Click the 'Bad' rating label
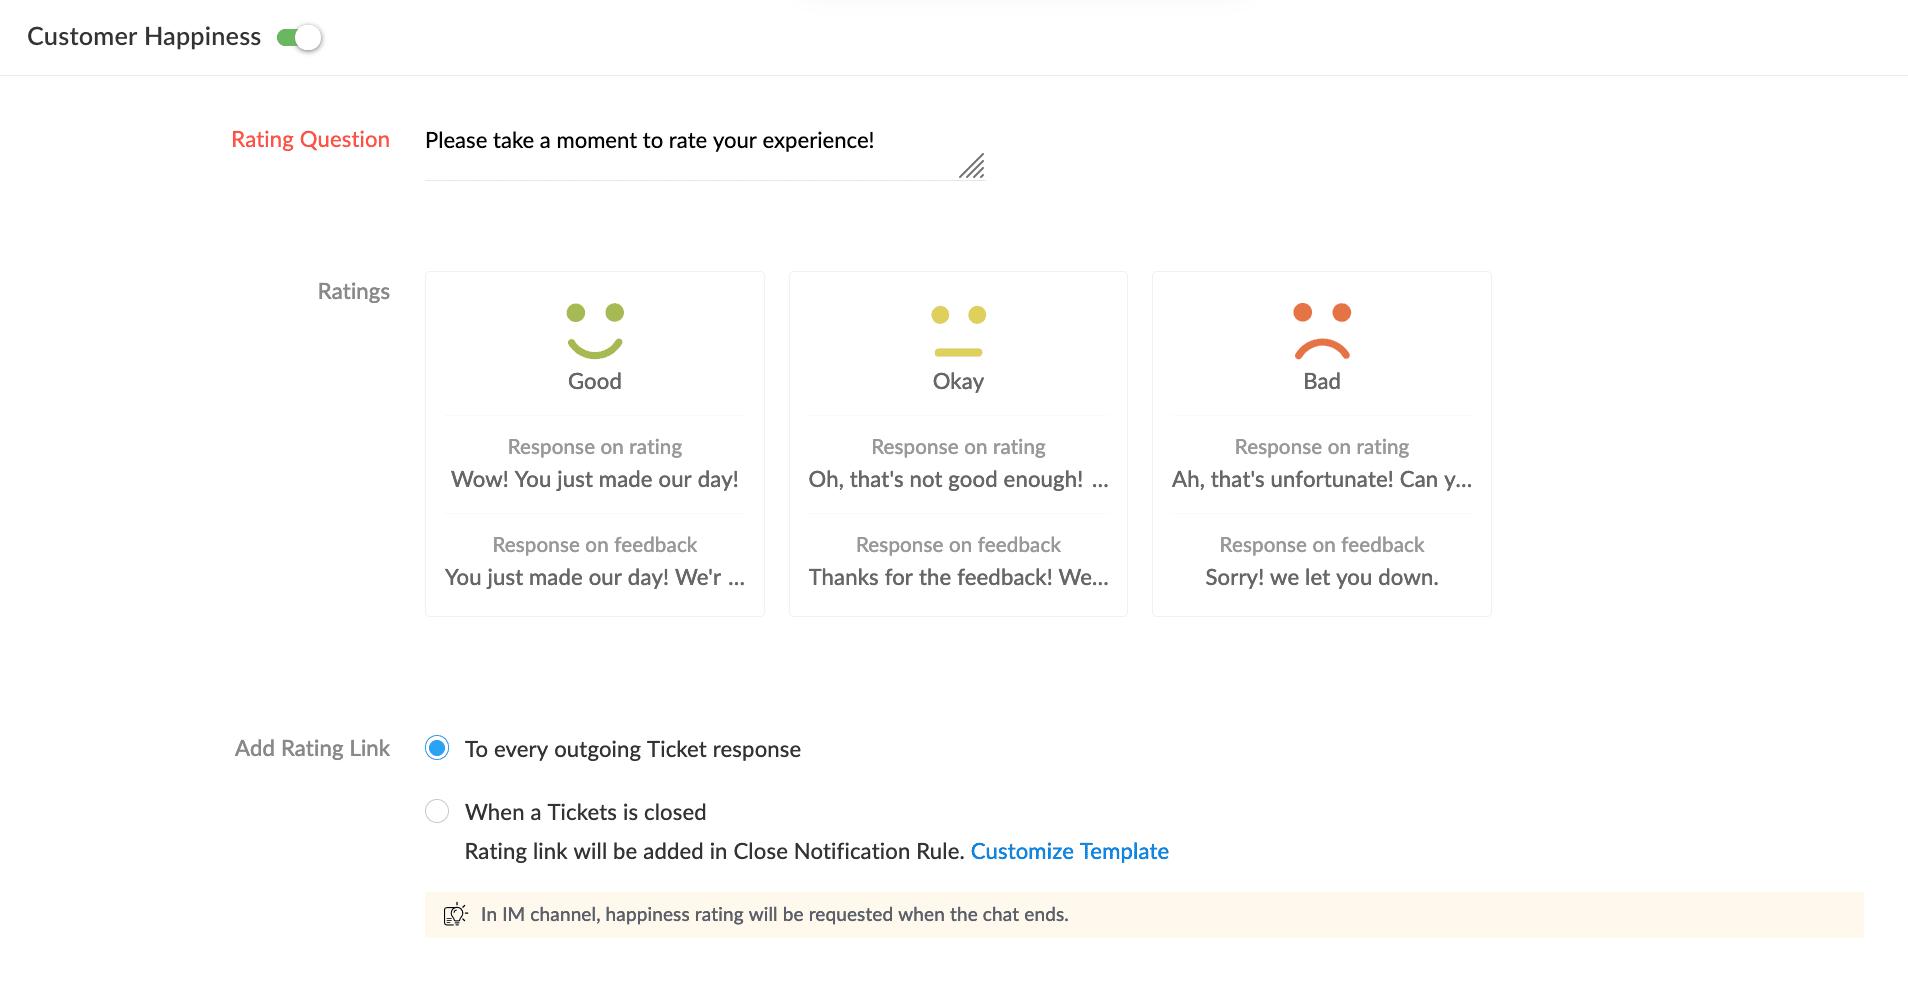 pos(1322,381)
